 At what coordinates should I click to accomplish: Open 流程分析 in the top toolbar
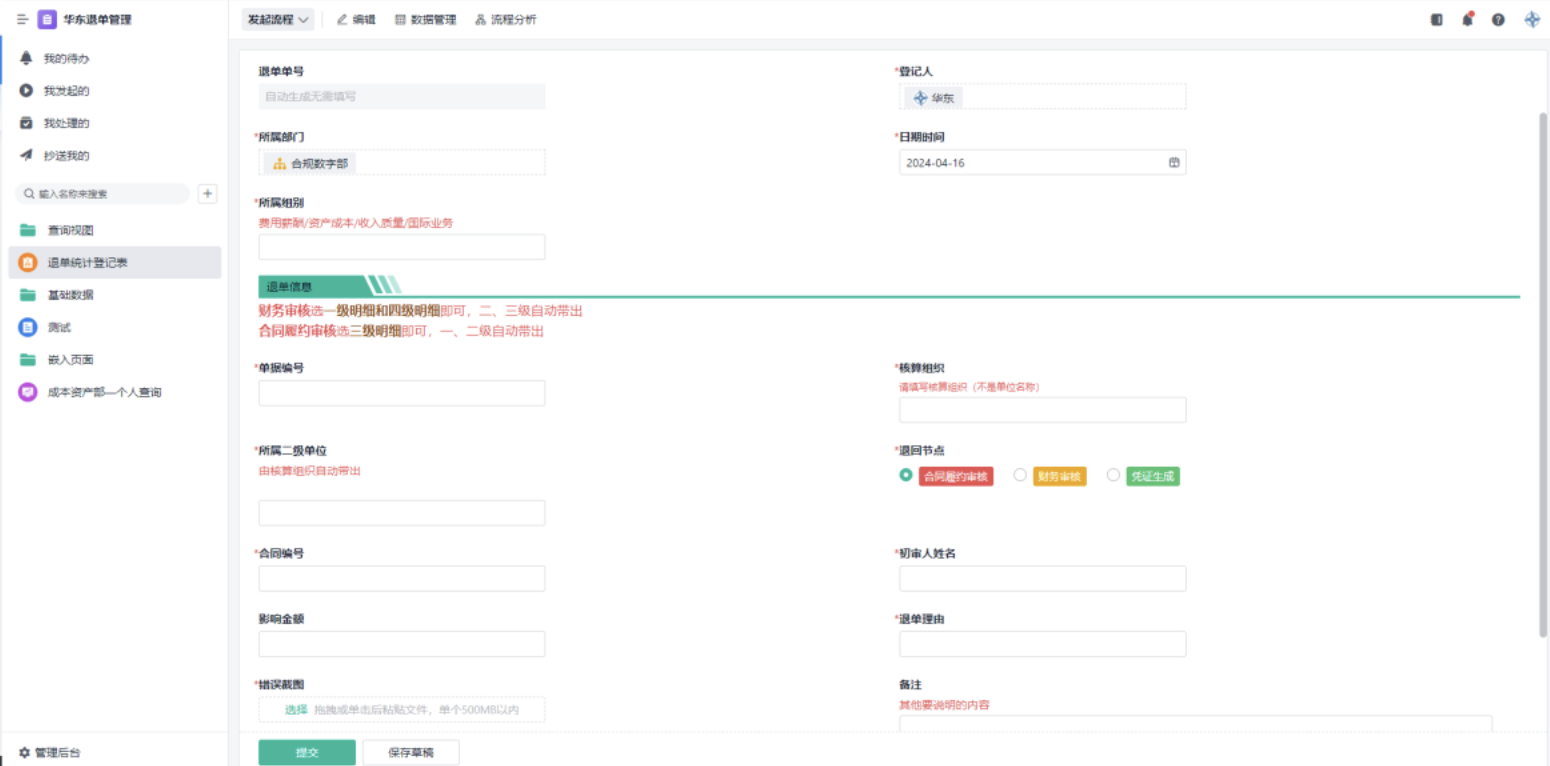(x=506, y=19)
